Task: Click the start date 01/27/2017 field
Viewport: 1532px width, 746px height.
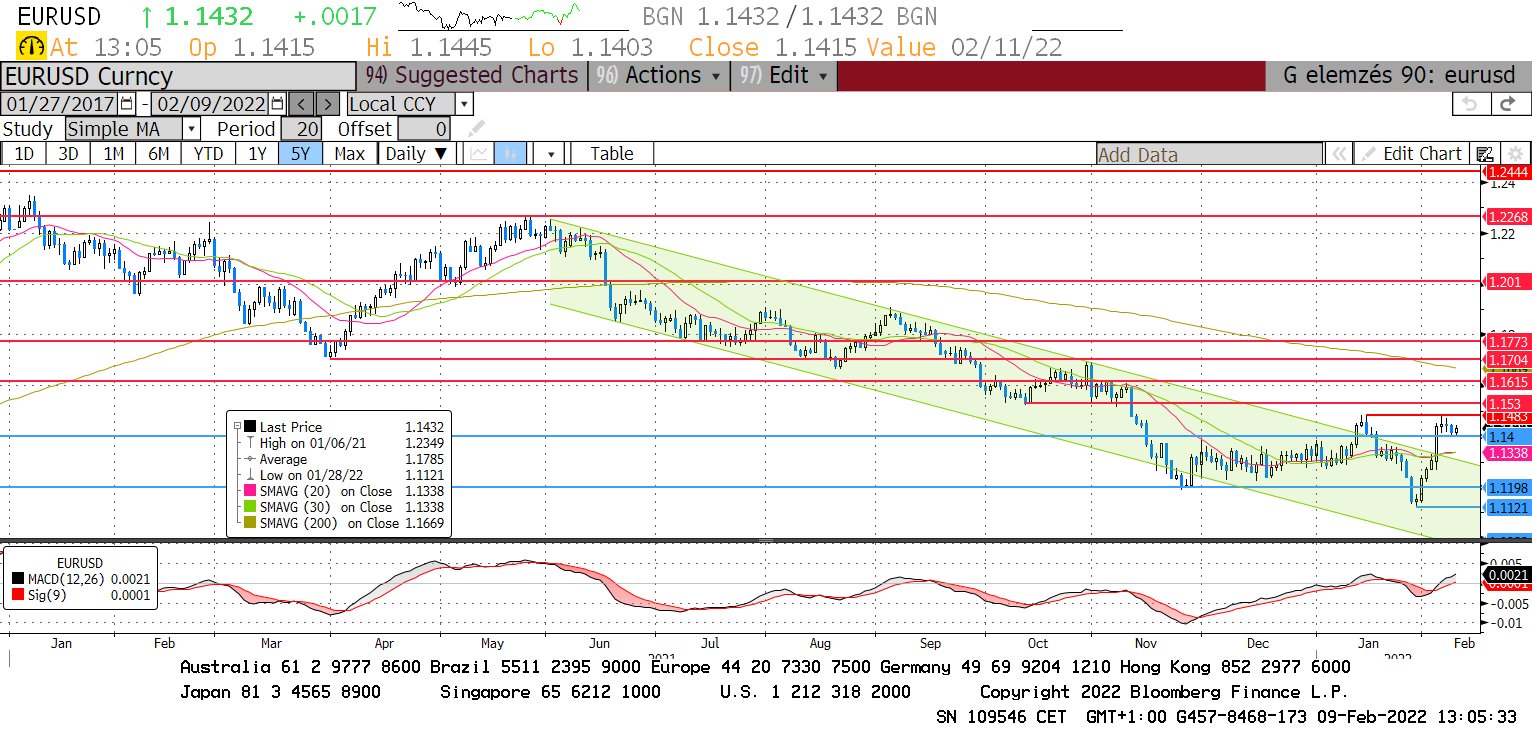Action: [60, 104]
